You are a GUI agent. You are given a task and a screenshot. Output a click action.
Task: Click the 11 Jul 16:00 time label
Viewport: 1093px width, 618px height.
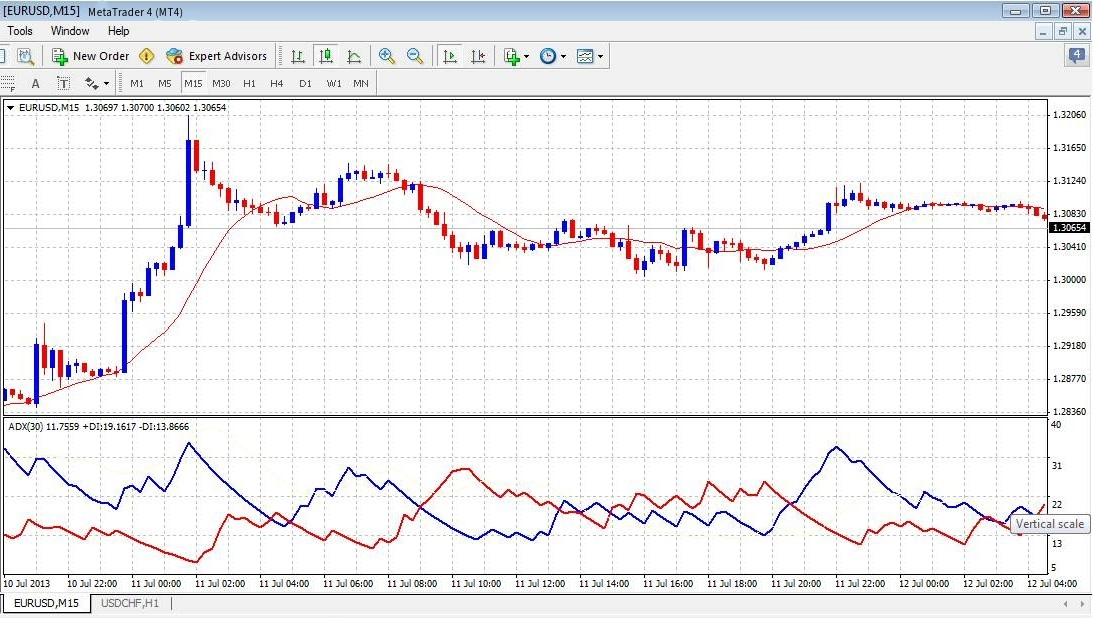pyautogui.click(x=668, y=584)
